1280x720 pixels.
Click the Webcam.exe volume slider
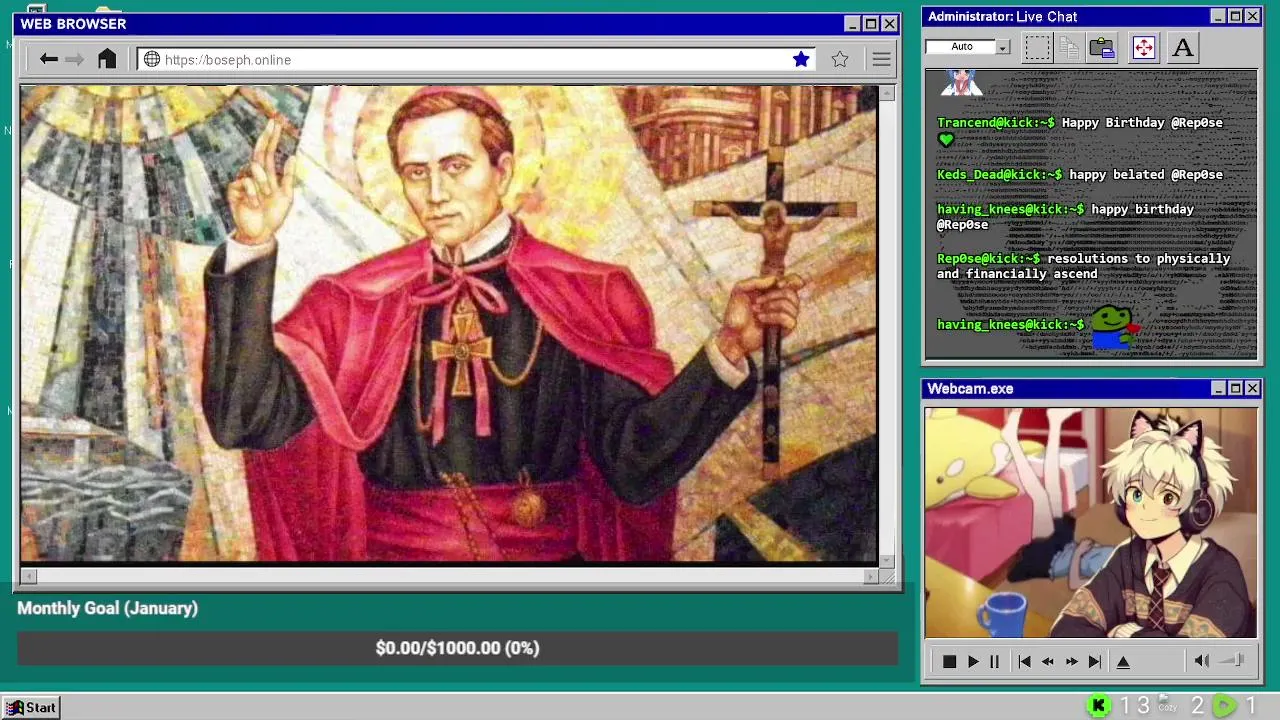[1233, 660]
